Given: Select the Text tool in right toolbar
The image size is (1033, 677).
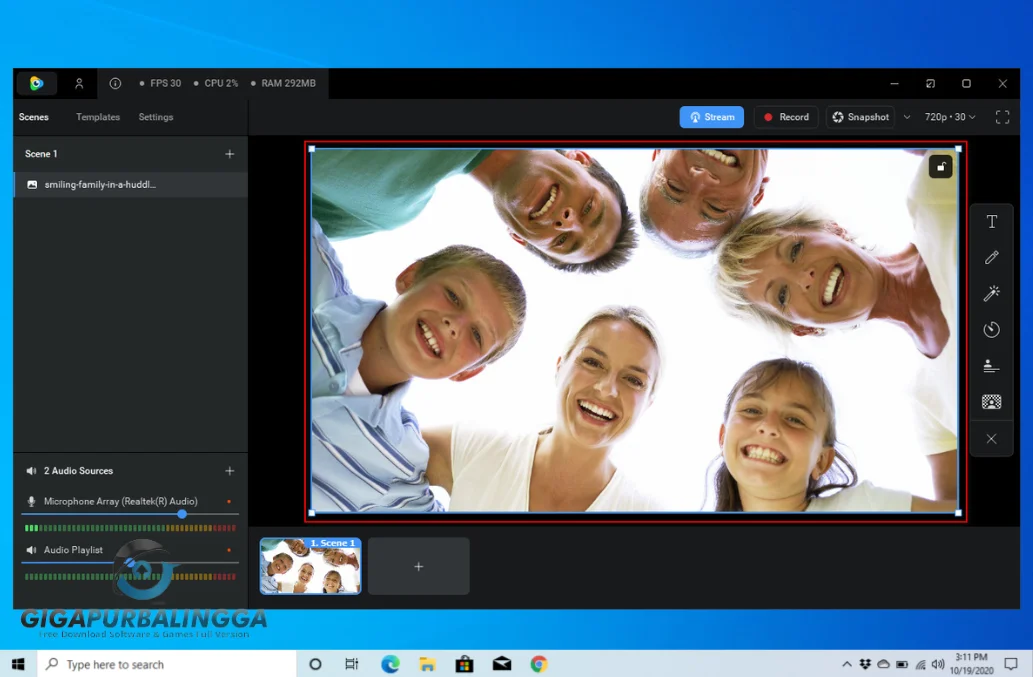Looking at the screenshot, I should pyautogui.click(x=991, y=222).
